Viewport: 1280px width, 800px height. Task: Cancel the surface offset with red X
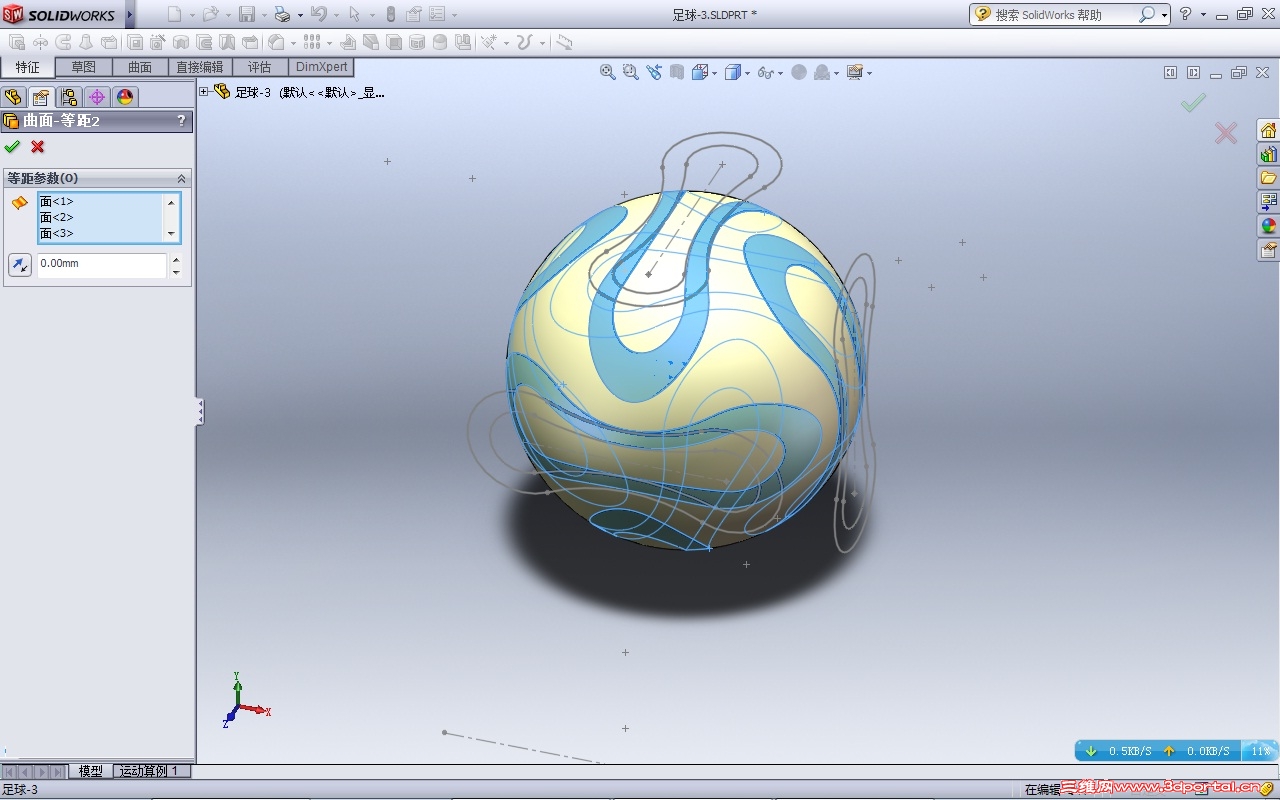[38, 147]
